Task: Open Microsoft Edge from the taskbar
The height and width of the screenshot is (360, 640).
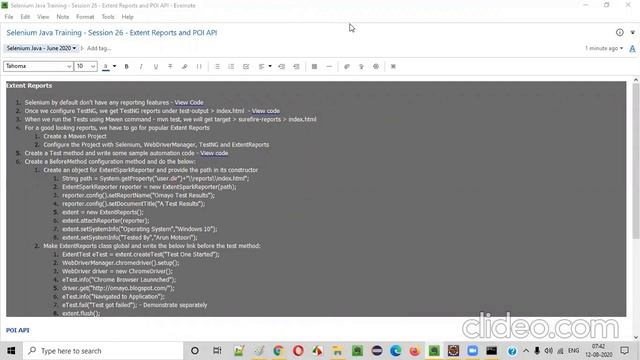Action: tap(395, 351)
